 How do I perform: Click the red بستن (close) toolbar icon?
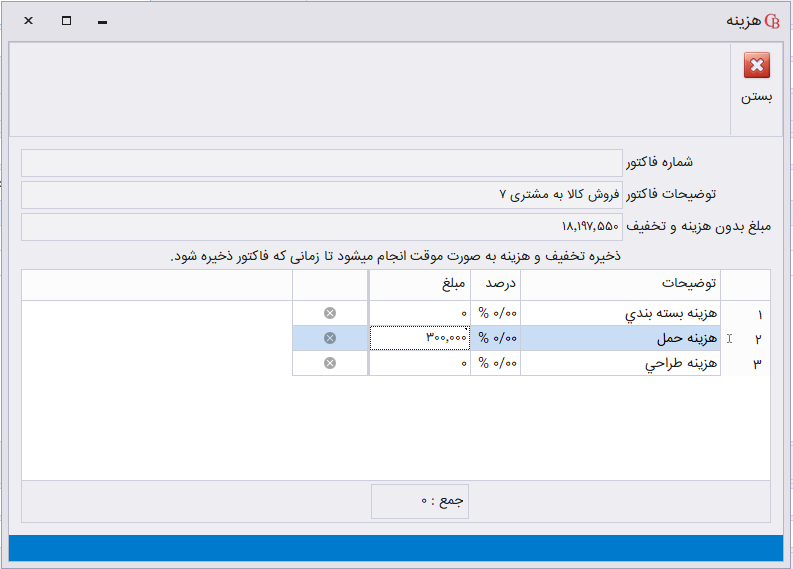[757, 67]
